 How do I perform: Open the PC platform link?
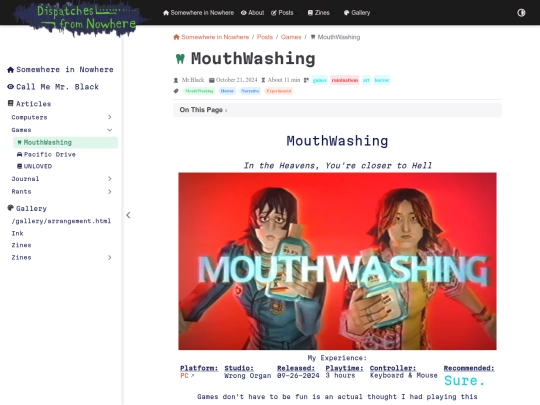187,376
